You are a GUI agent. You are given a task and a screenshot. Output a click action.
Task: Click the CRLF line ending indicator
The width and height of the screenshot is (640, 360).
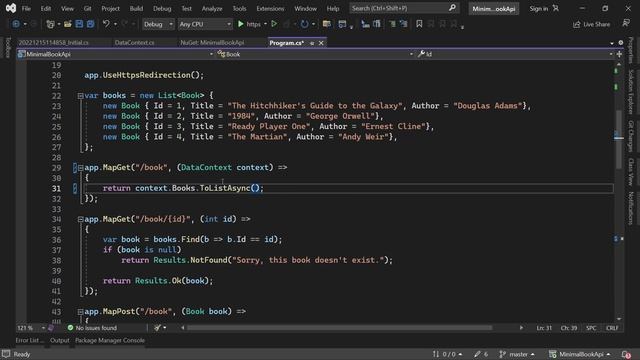pyautogui.click(x=612, y=328)
